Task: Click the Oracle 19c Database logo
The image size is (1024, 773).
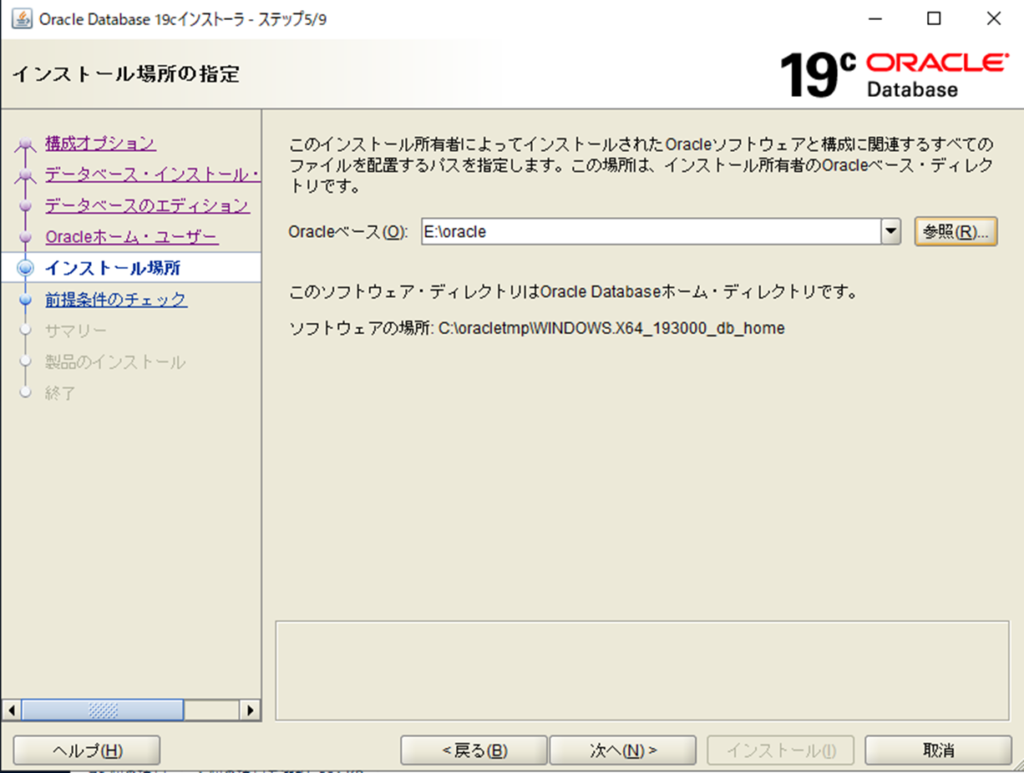Action: coord(893,74)
